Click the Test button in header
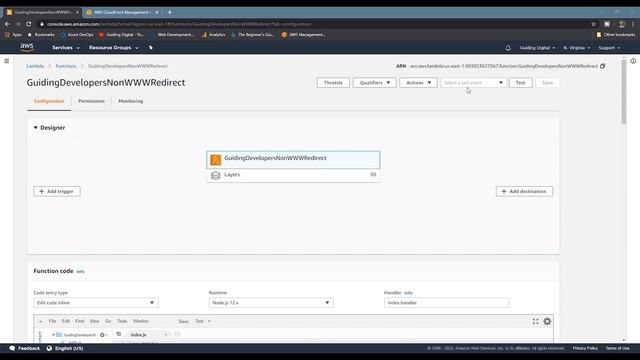640x360 pixels. pyautogui.click(x=520, y=82)
